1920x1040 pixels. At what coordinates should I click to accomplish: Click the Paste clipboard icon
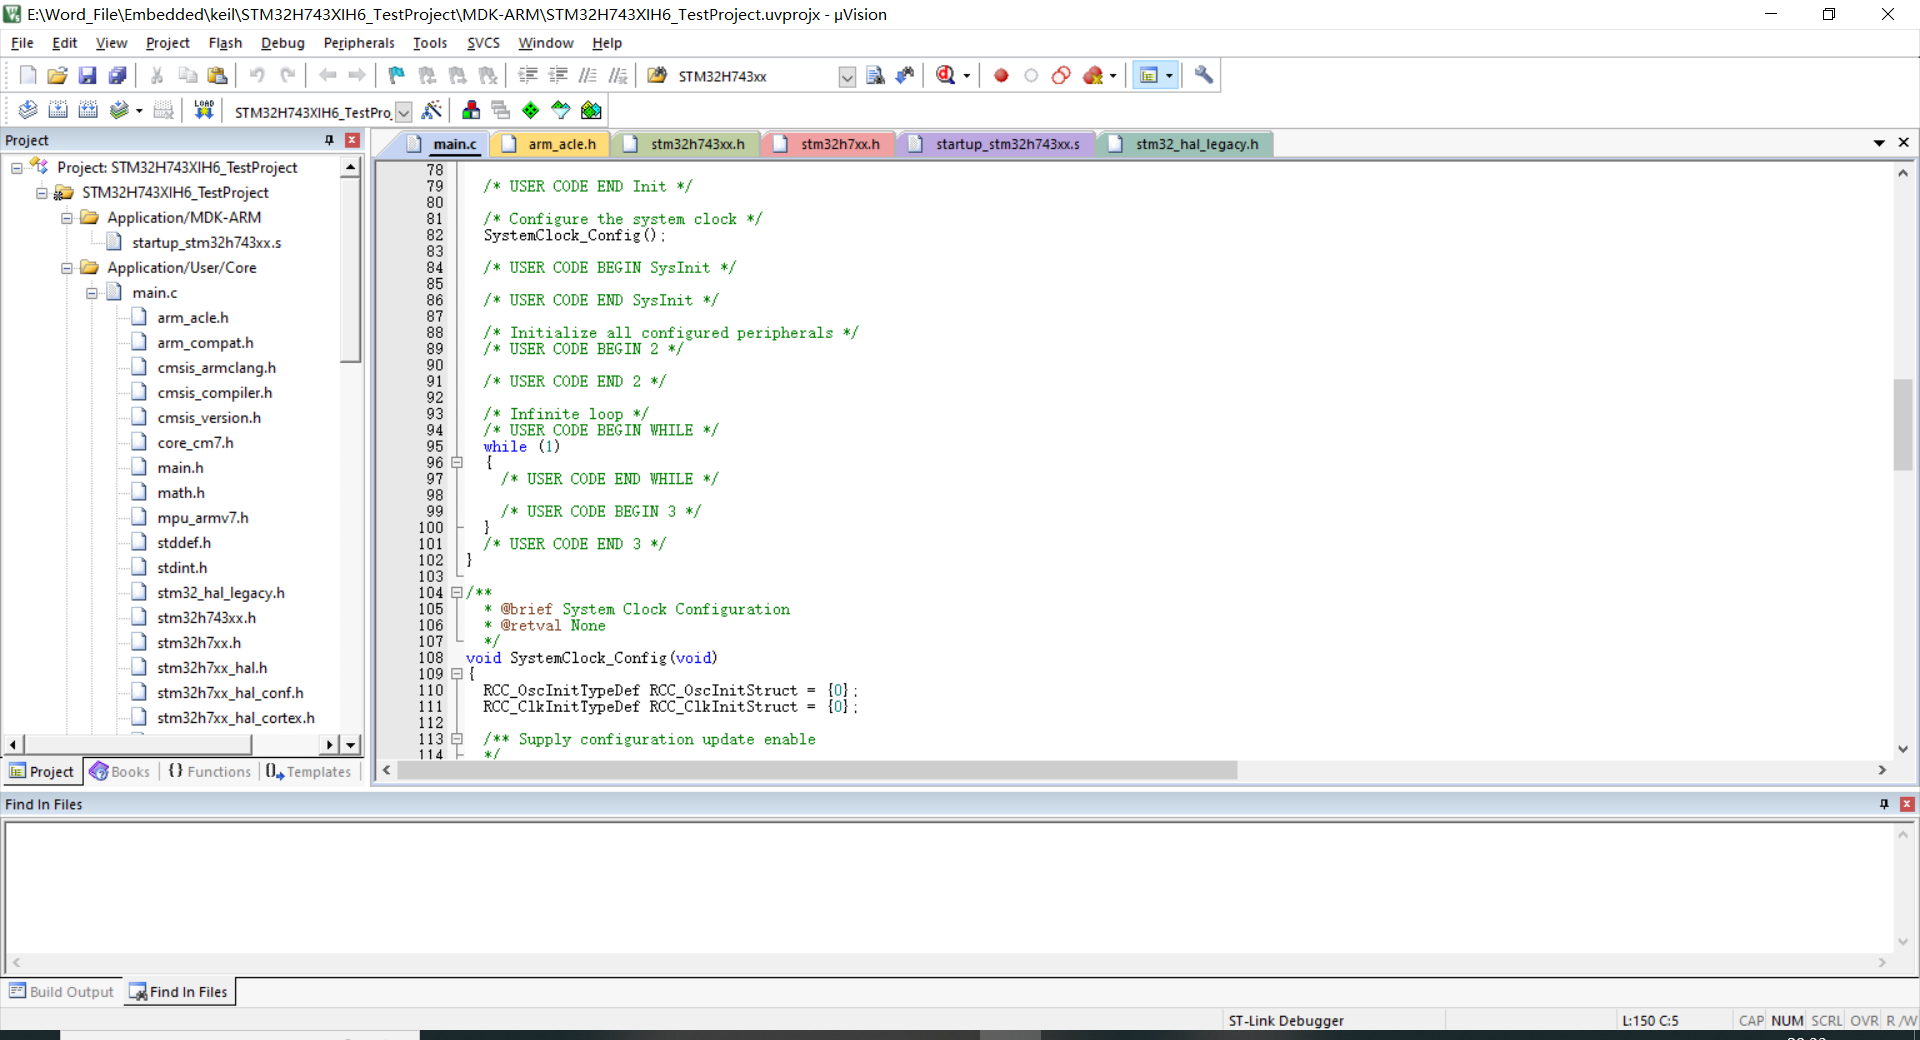(217, 75)
